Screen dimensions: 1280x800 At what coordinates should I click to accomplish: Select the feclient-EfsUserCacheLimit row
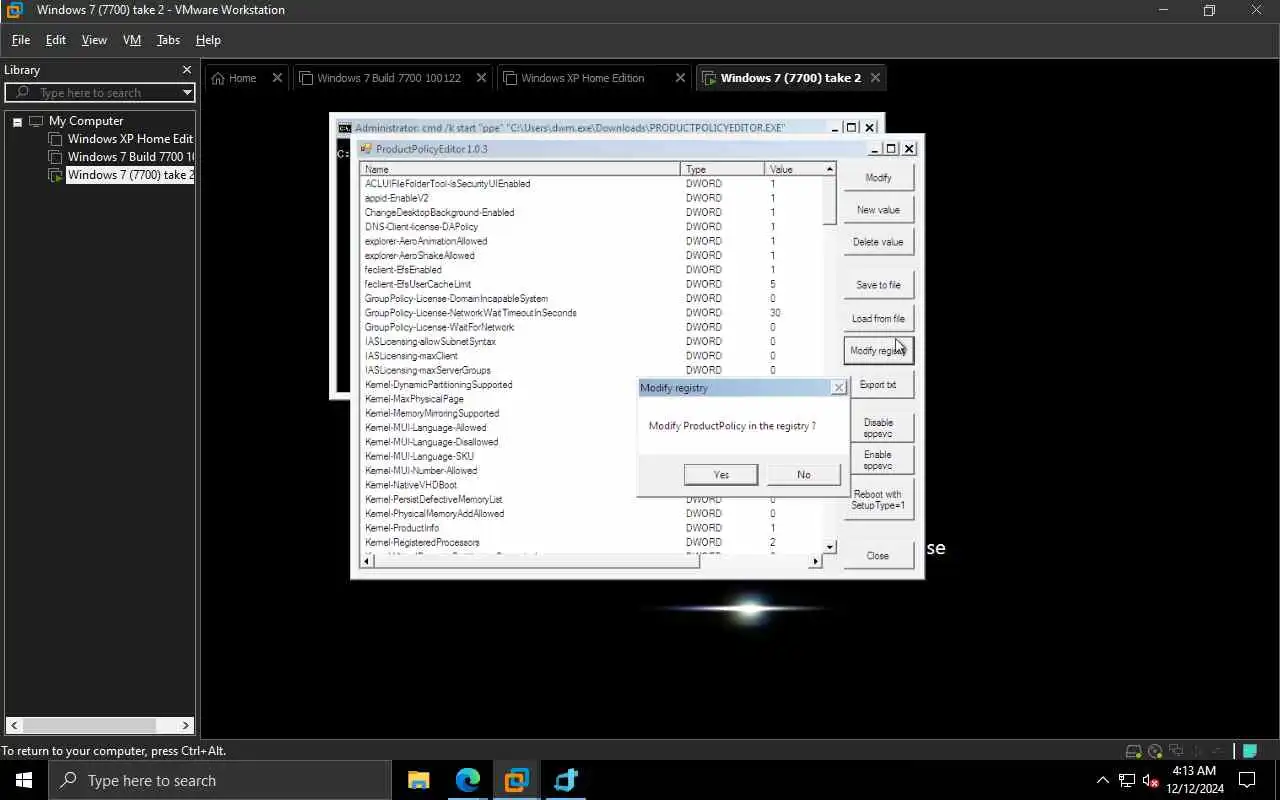pyautogui.click(x=592, y=284)
